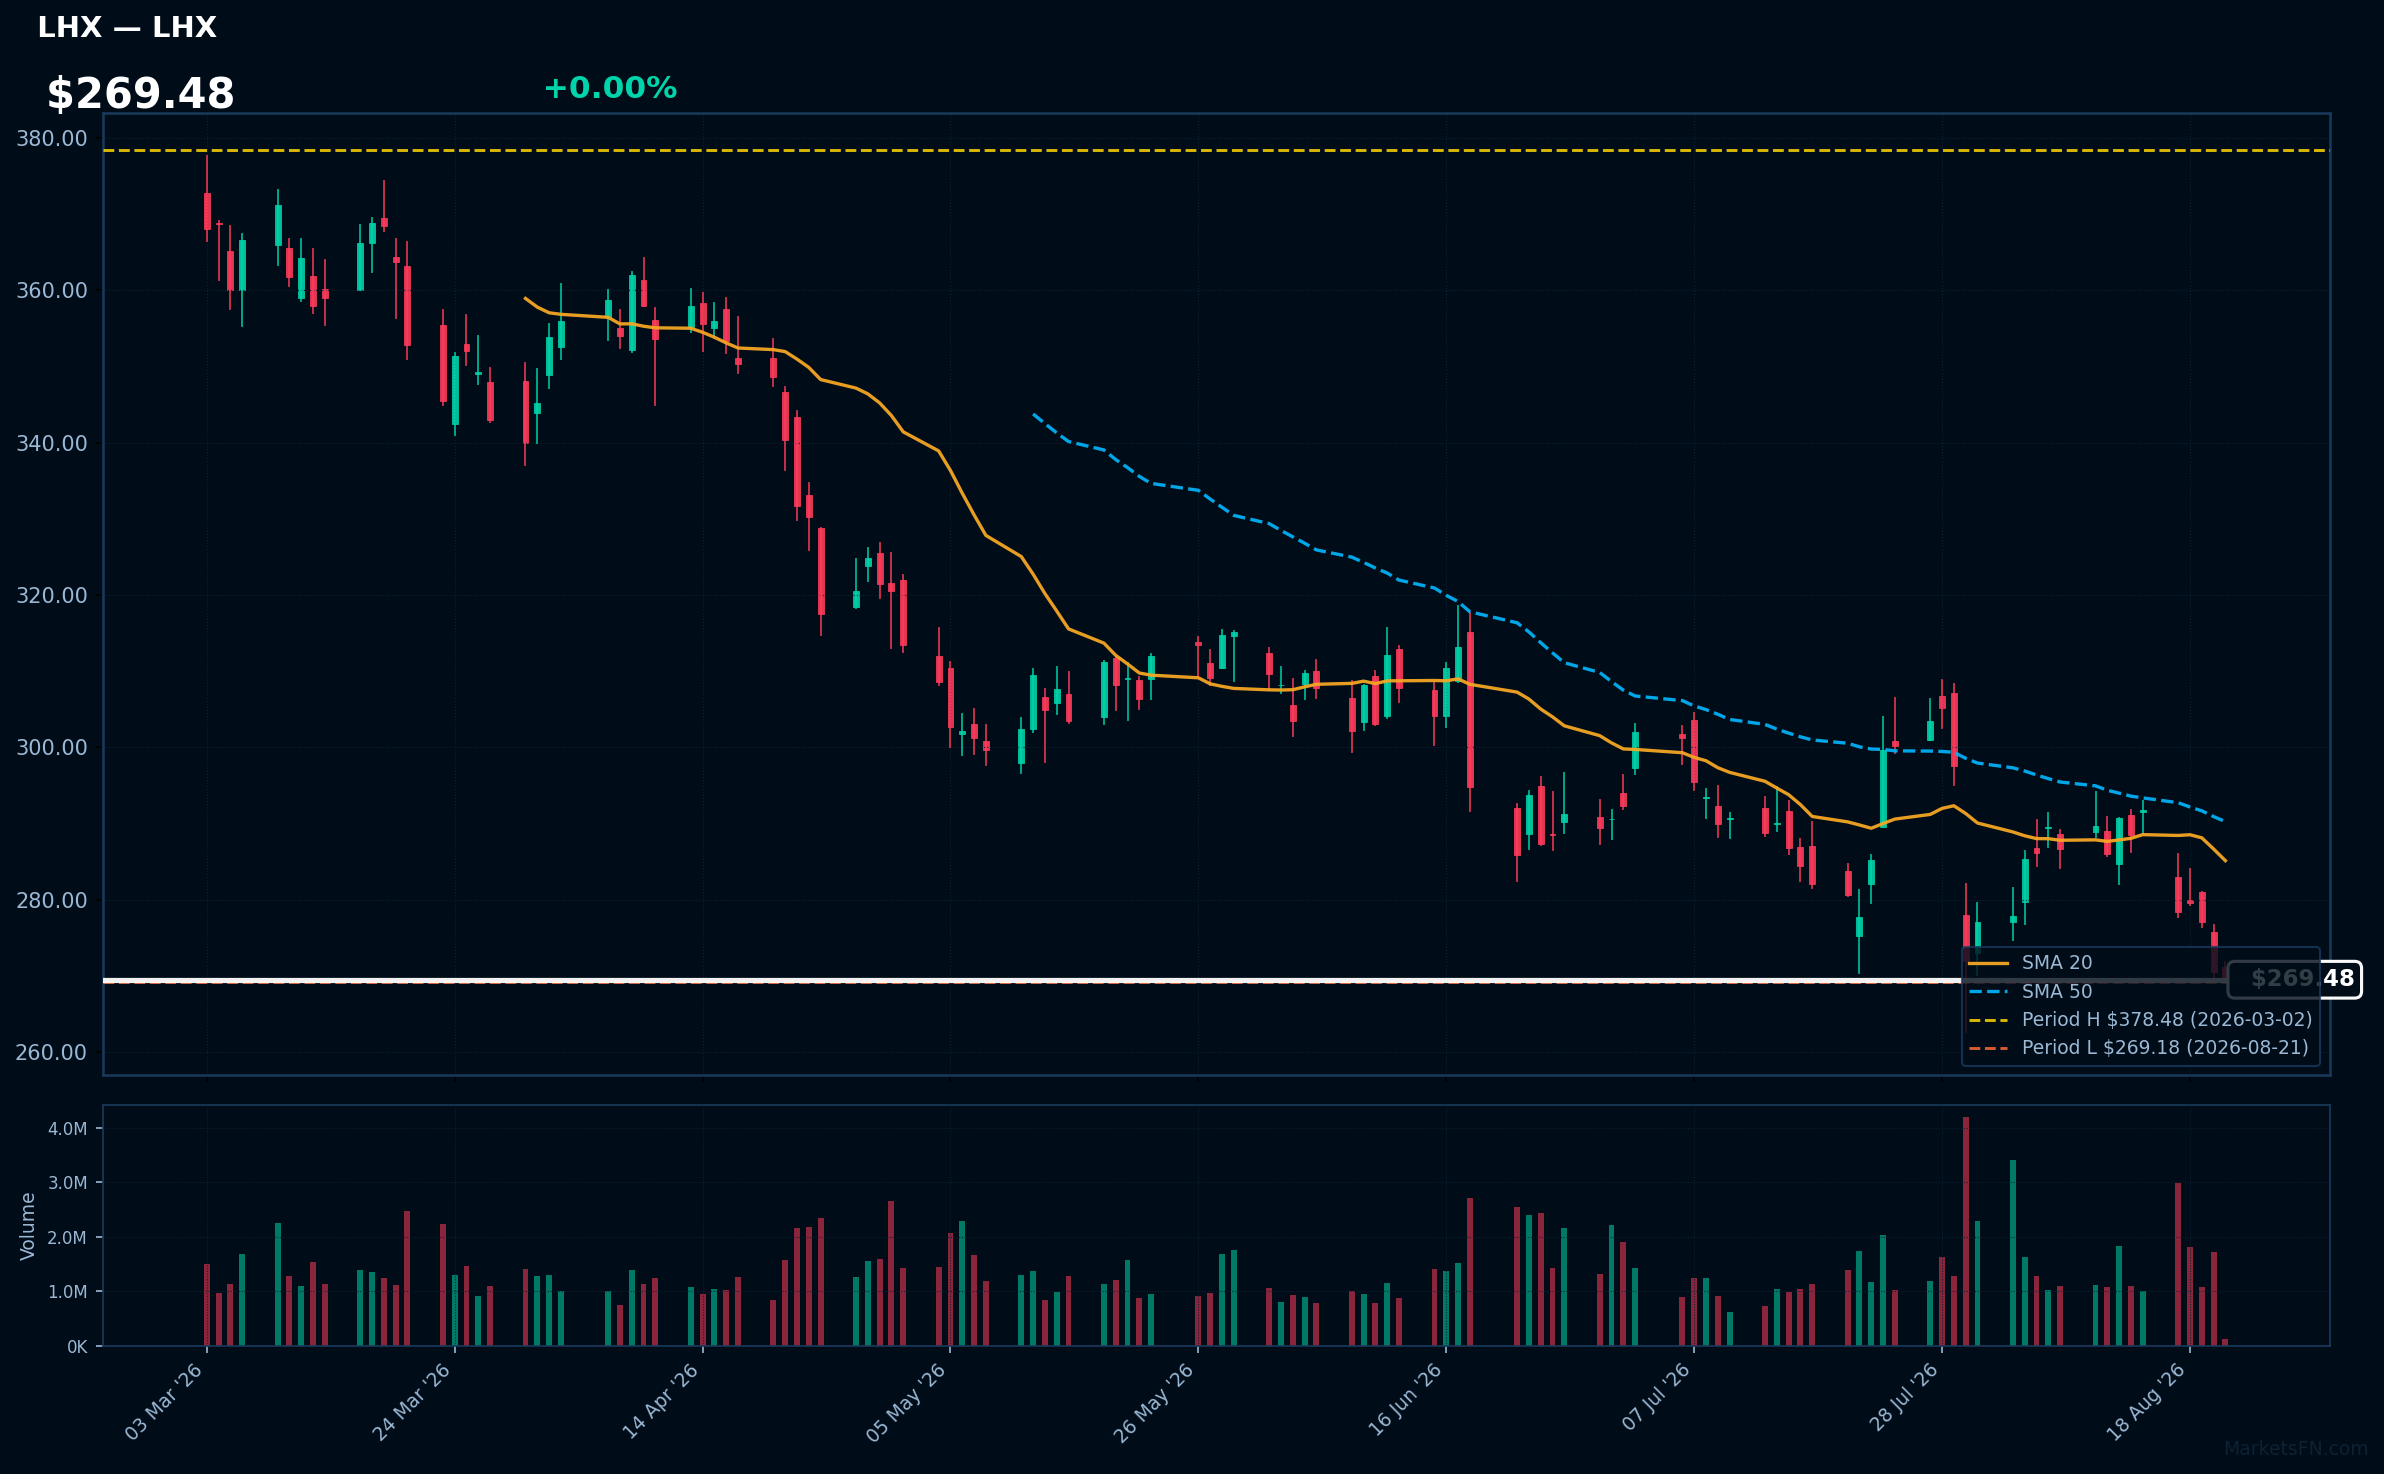The image size is (2384, 1474).
Task: Select the "26 May '26" date label
Action: point(1154,1401)
